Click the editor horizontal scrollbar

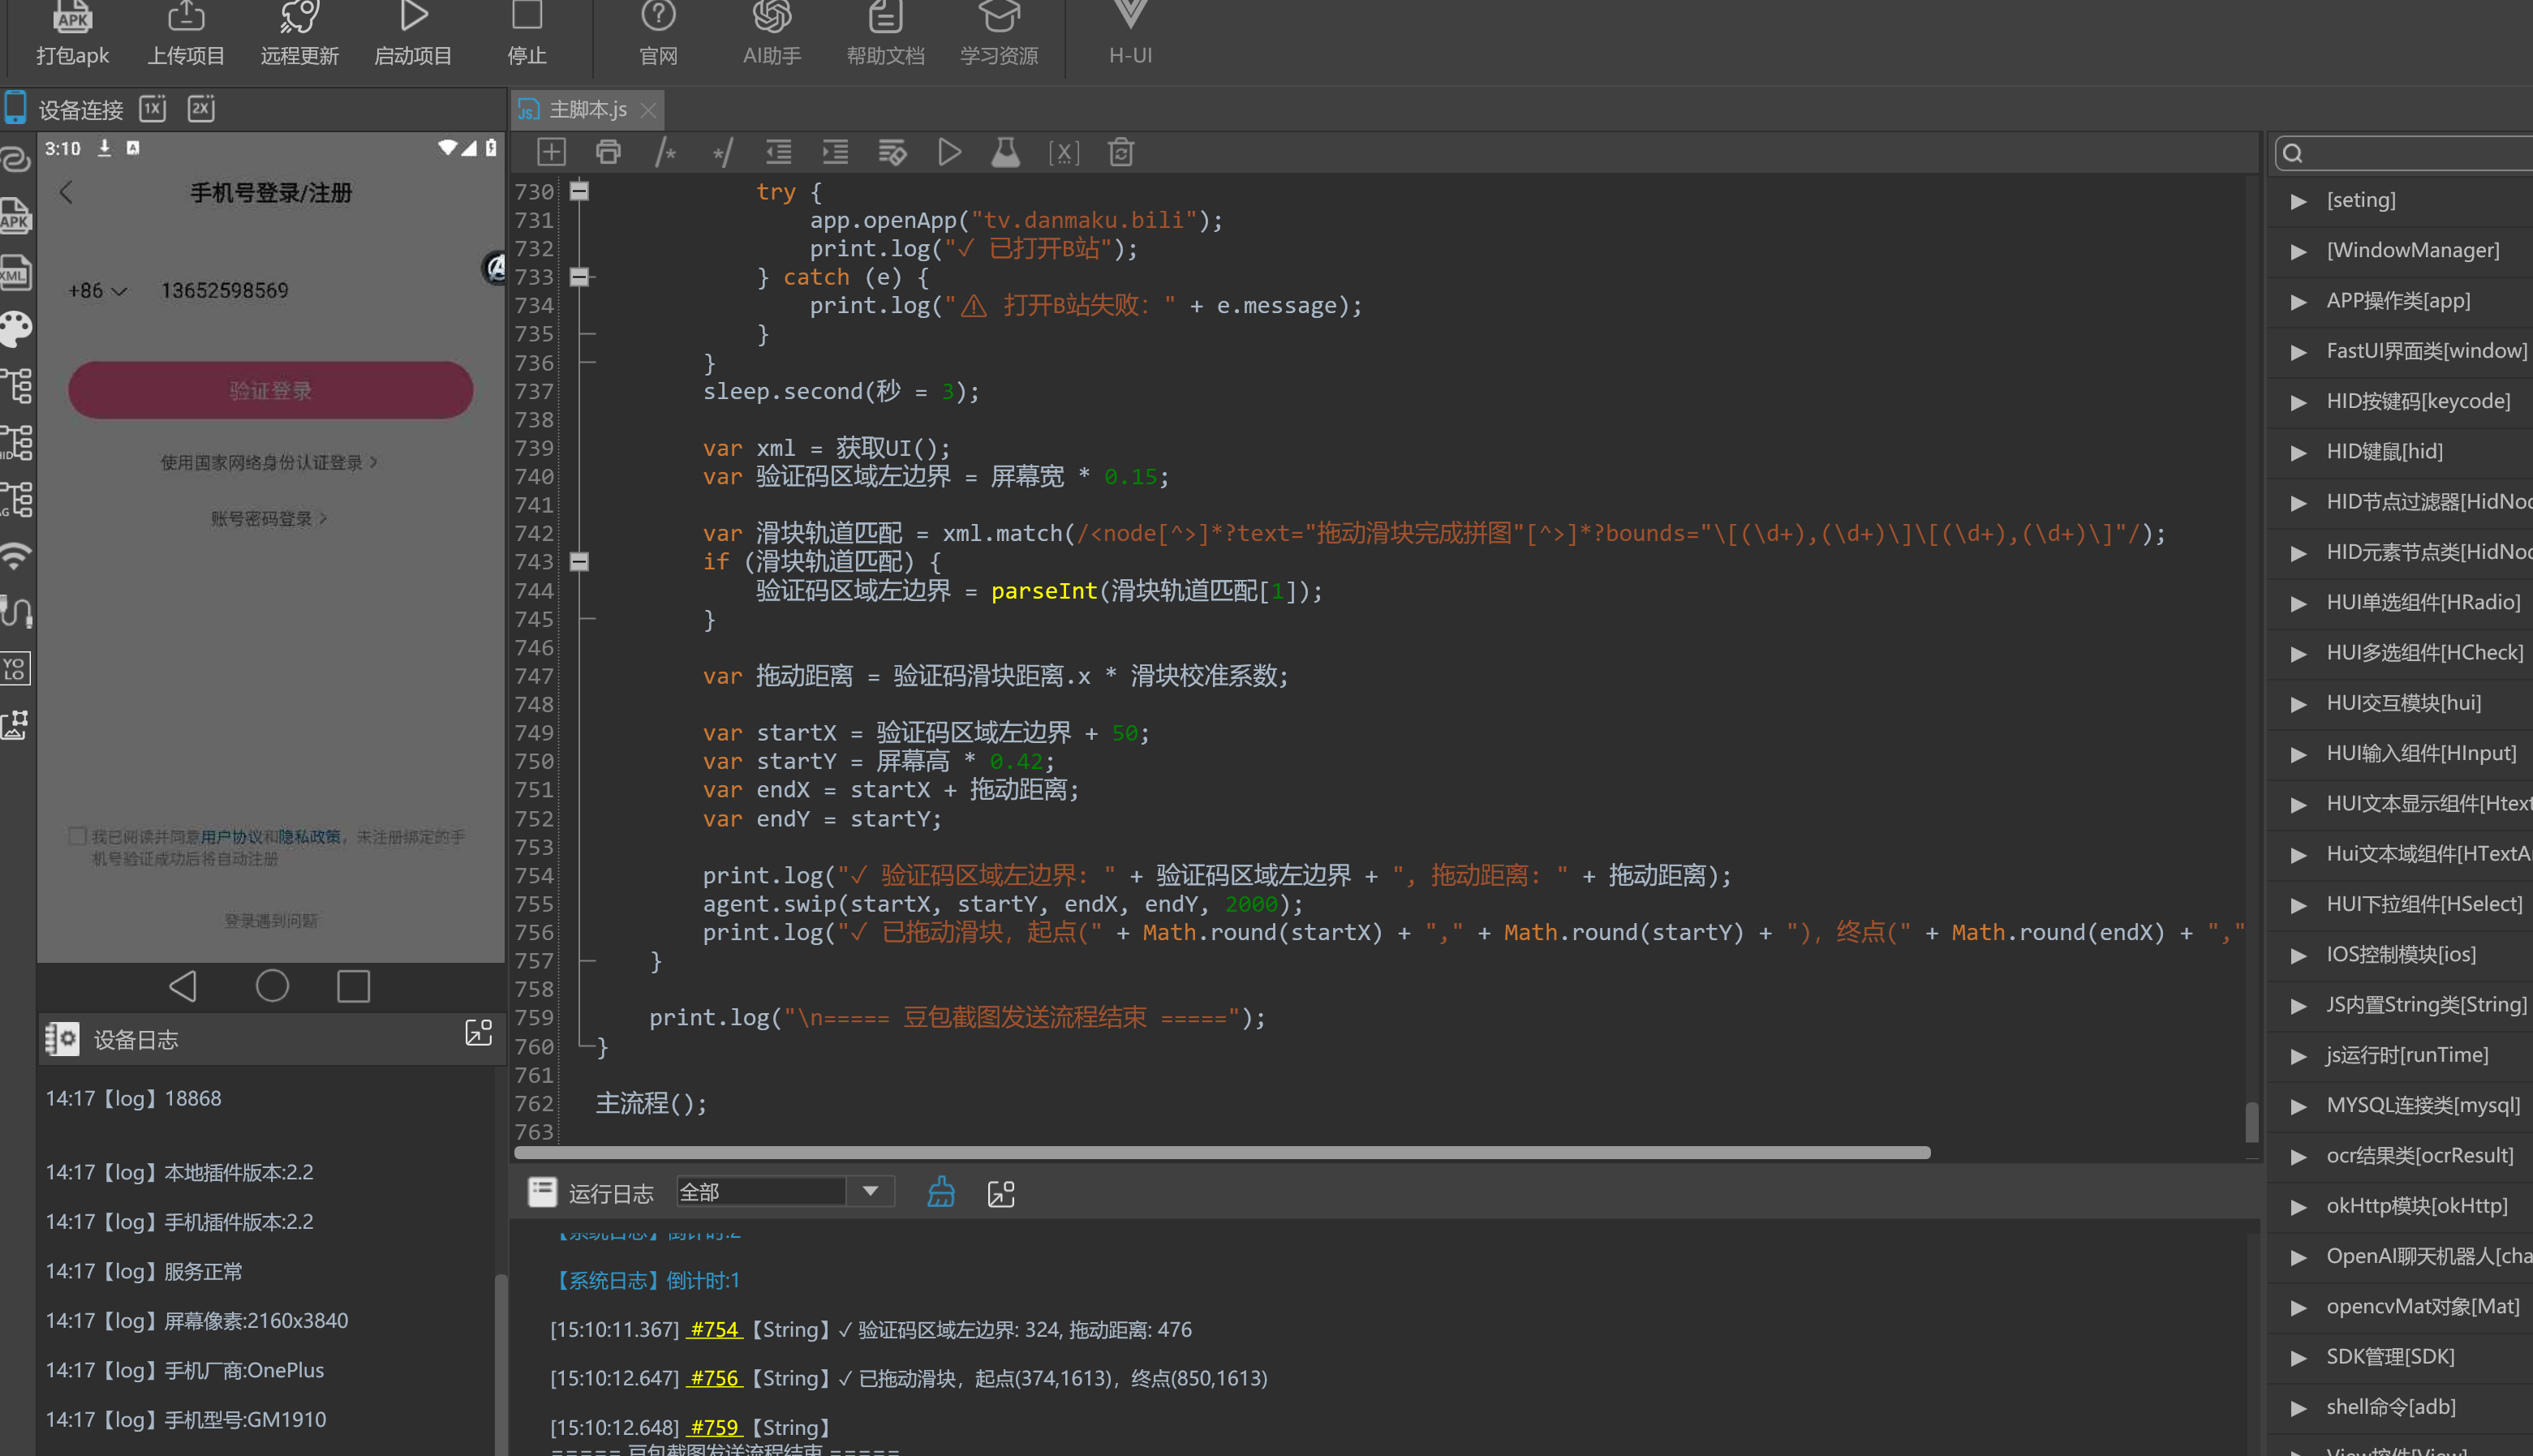[x=1221, y=1152]
